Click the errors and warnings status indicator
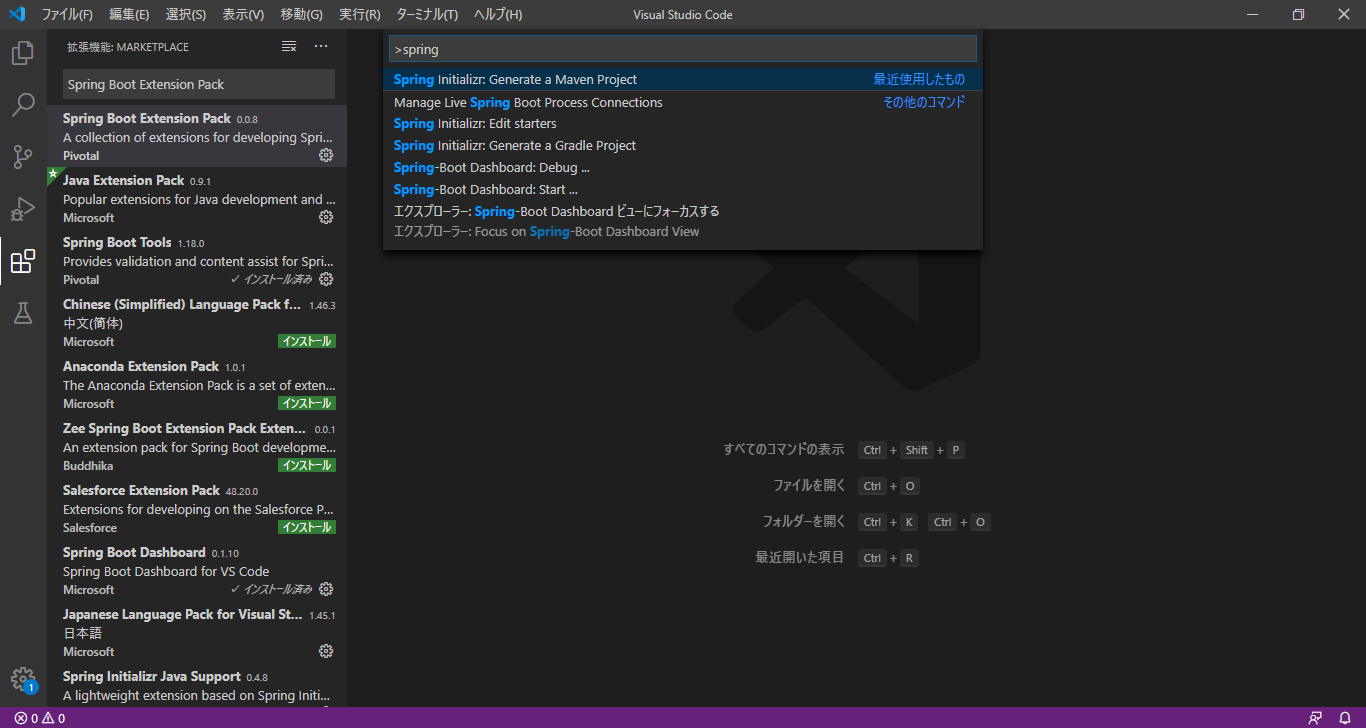Viewport: 1366px width, 728px height. (x=40, y=718)
